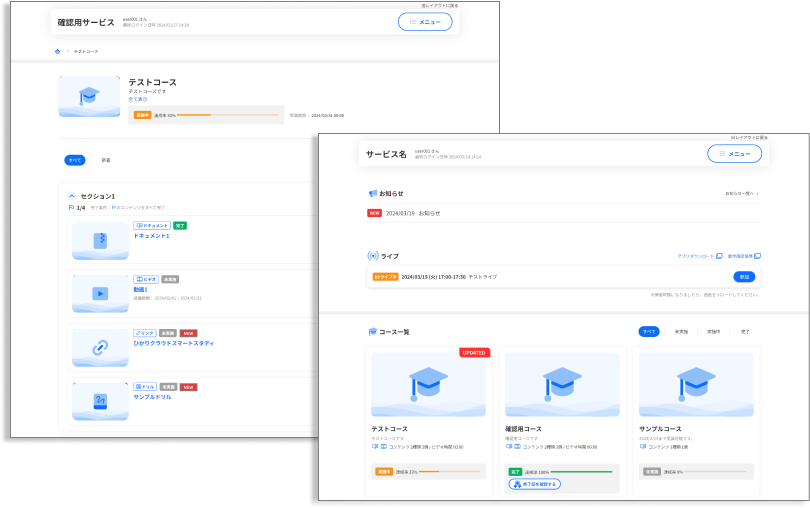Click the chain link icon thumbnail
Viewport: 810px width, 508px height.
click(100, 347)
